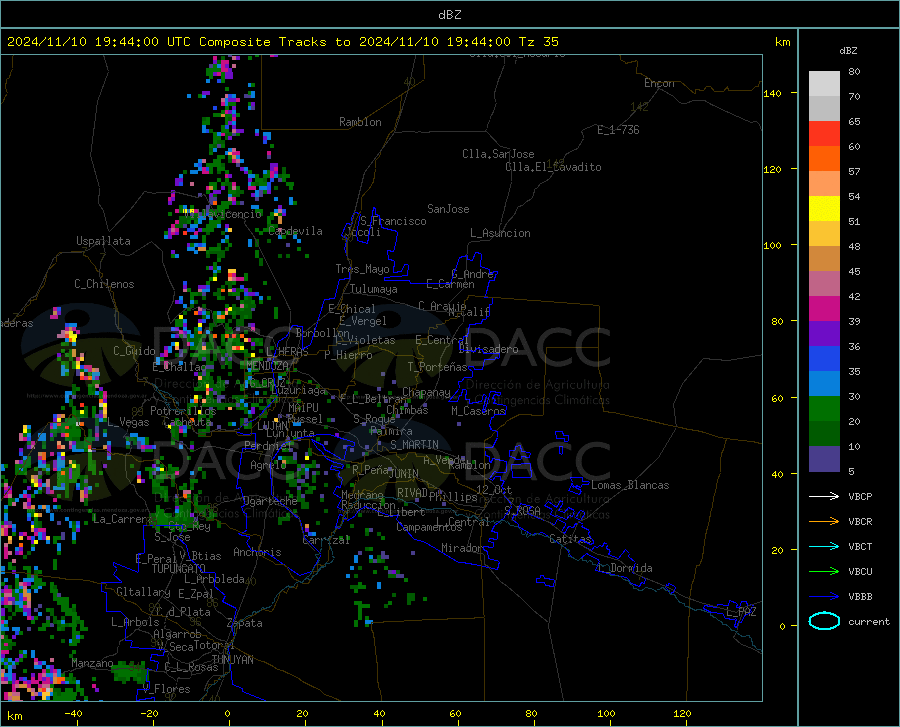Click the Tulumaya label on the map

tap(374, 289)
